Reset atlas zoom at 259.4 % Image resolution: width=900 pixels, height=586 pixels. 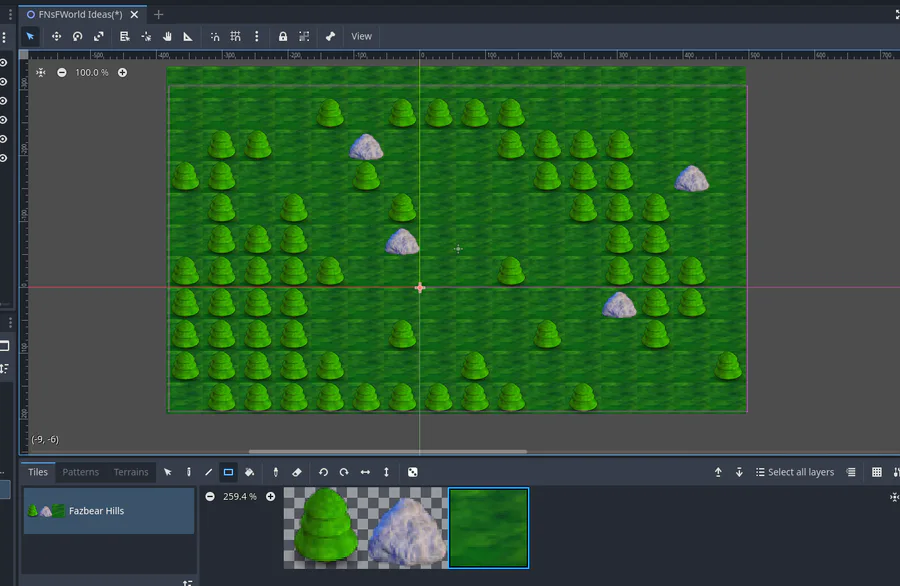(240, 496)
